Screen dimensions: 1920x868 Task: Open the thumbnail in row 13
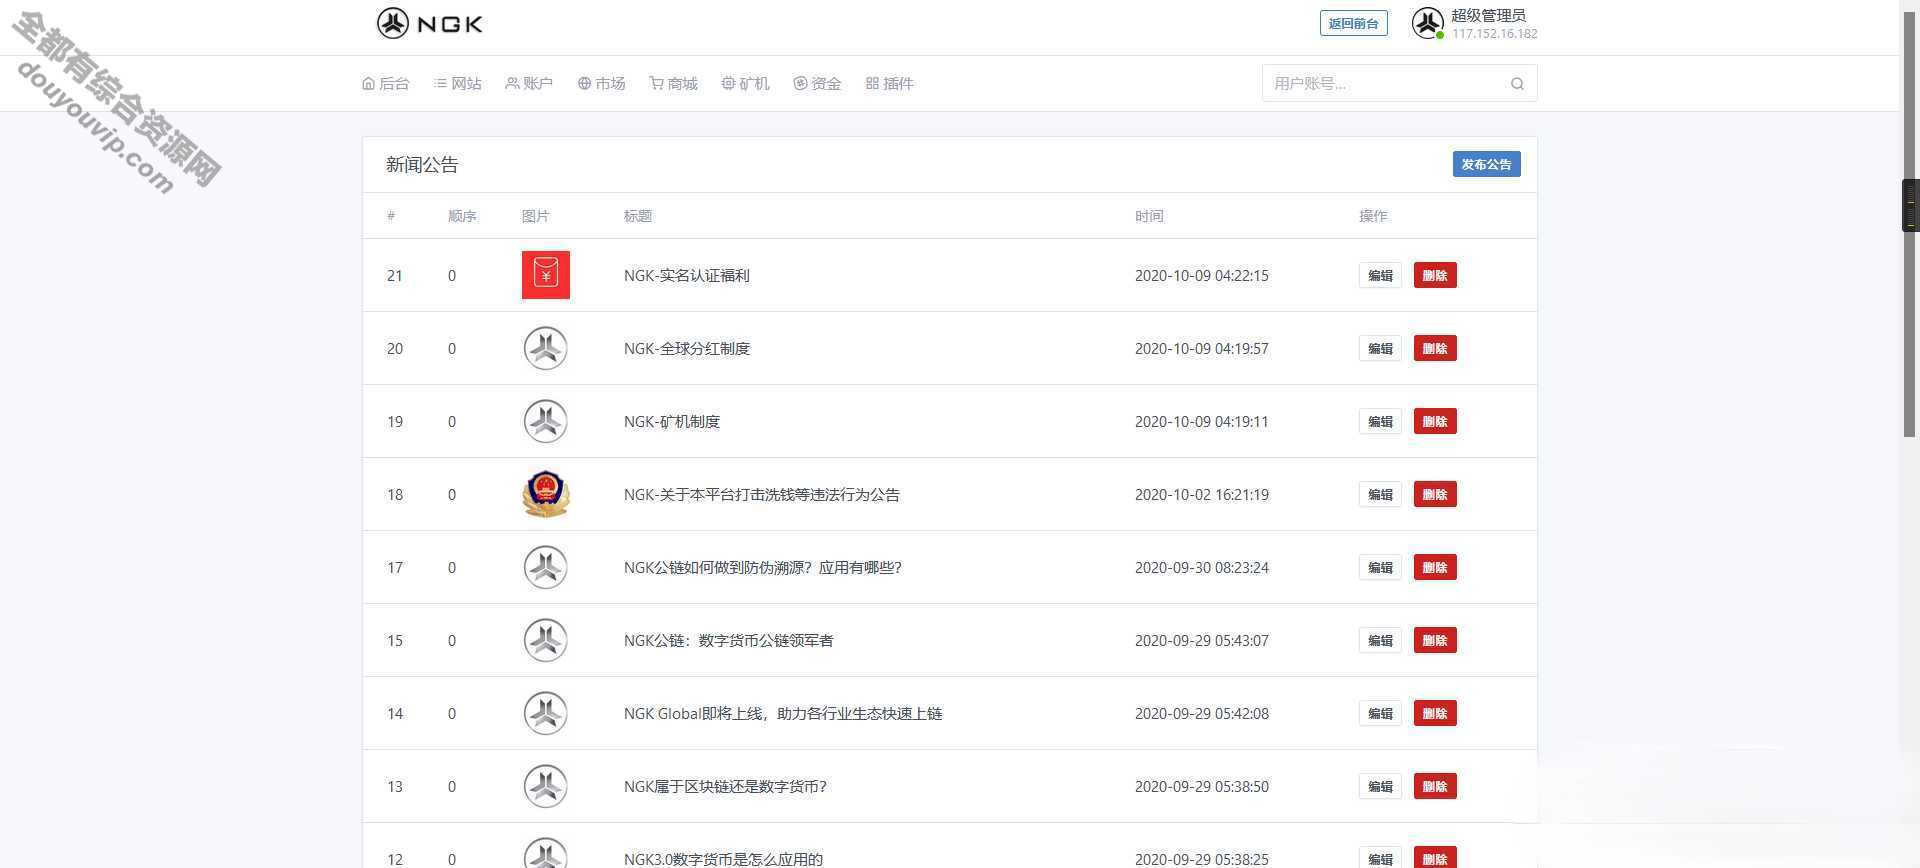click(546, 786)
